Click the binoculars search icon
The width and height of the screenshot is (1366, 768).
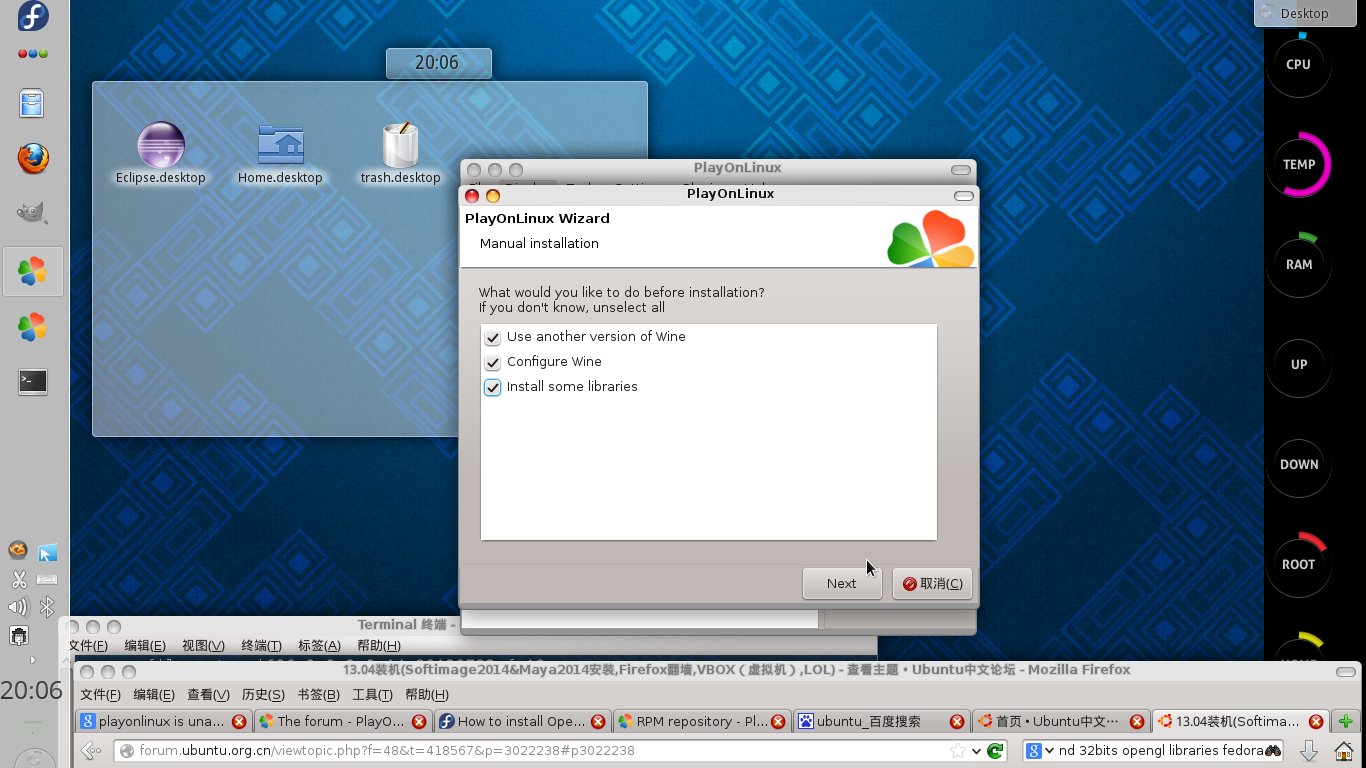pos(1273,750)
